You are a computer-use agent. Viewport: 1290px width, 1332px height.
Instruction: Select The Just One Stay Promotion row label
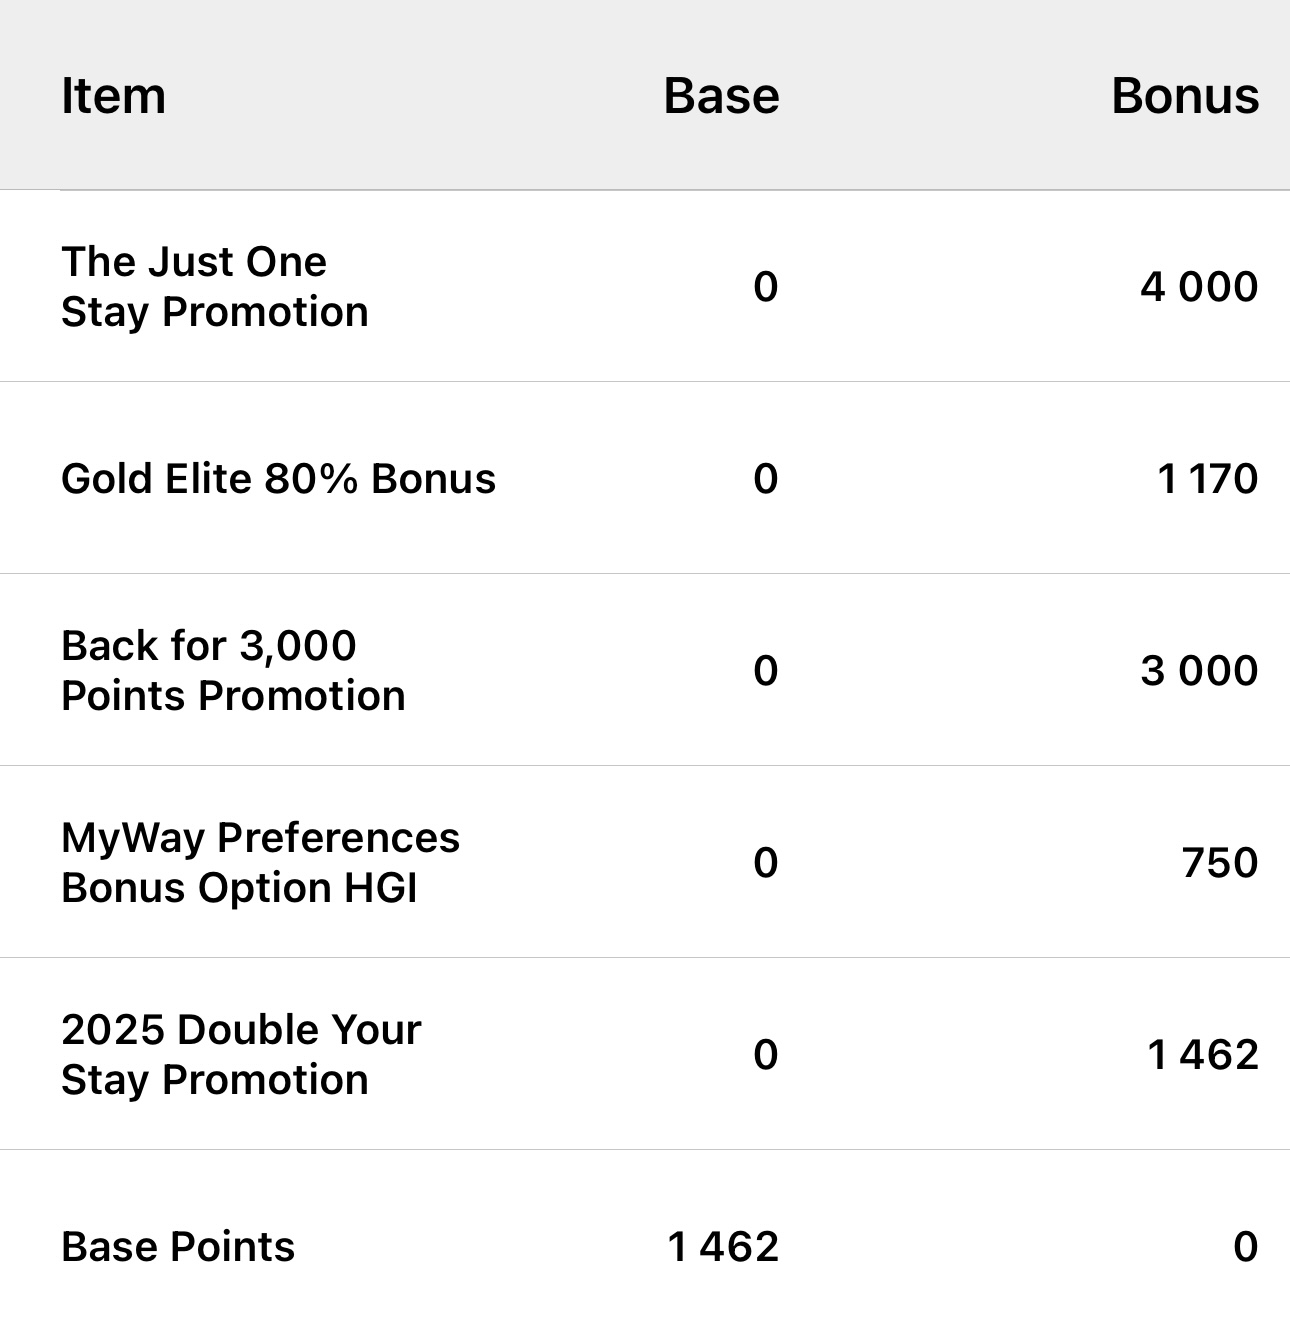[x=214, y=287]
